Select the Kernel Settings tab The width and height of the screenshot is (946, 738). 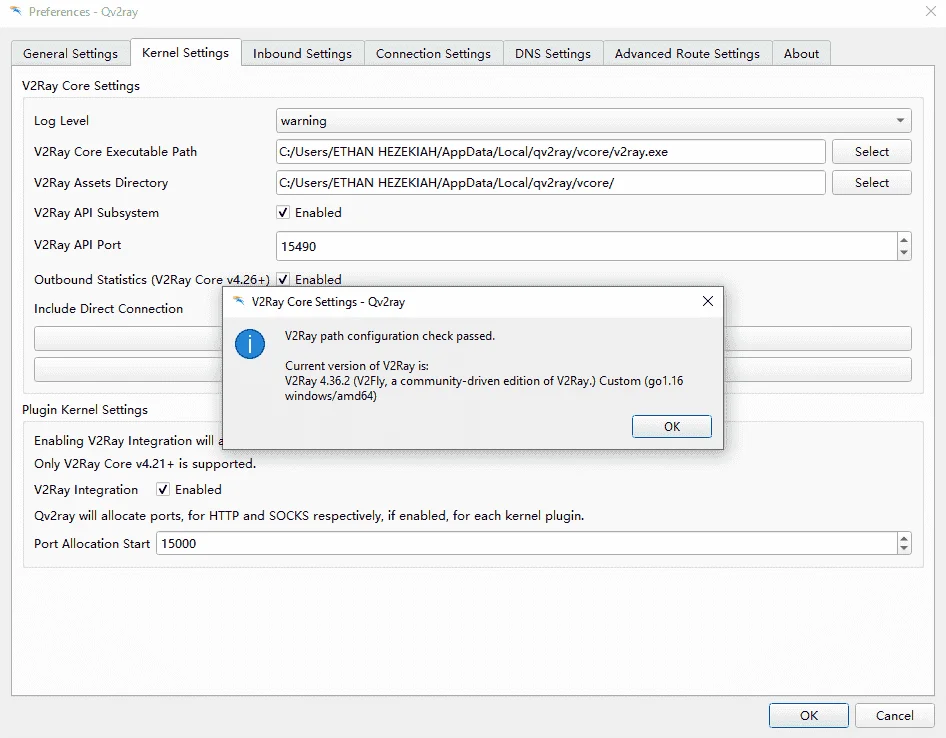(185, 52)
